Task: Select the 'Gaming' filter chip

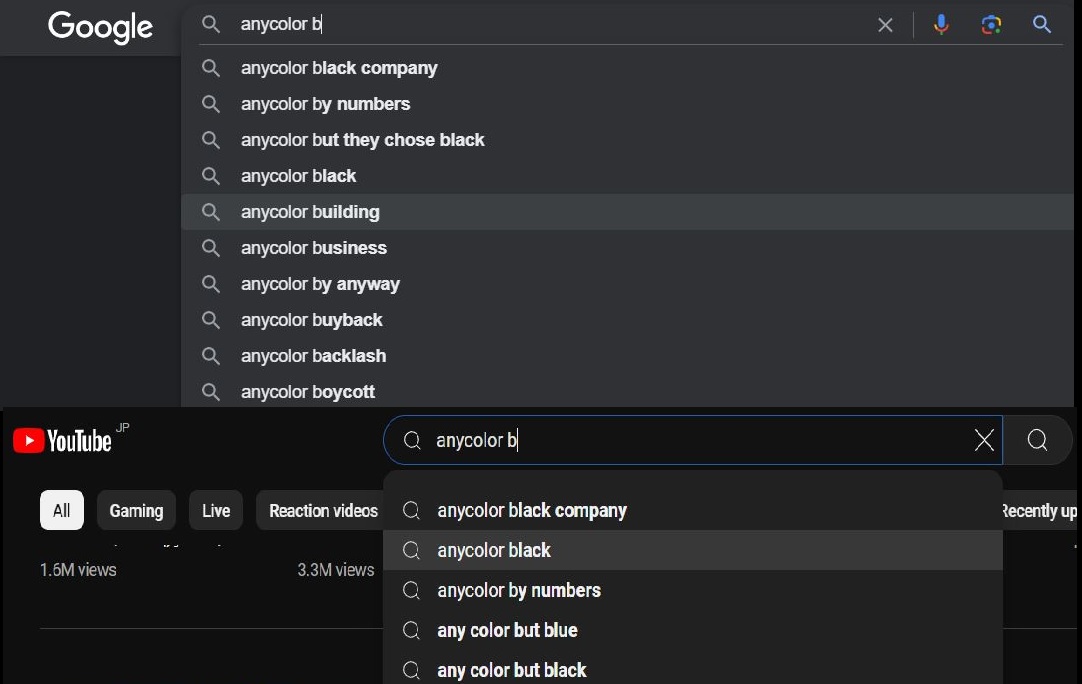Action: [137, 511]
